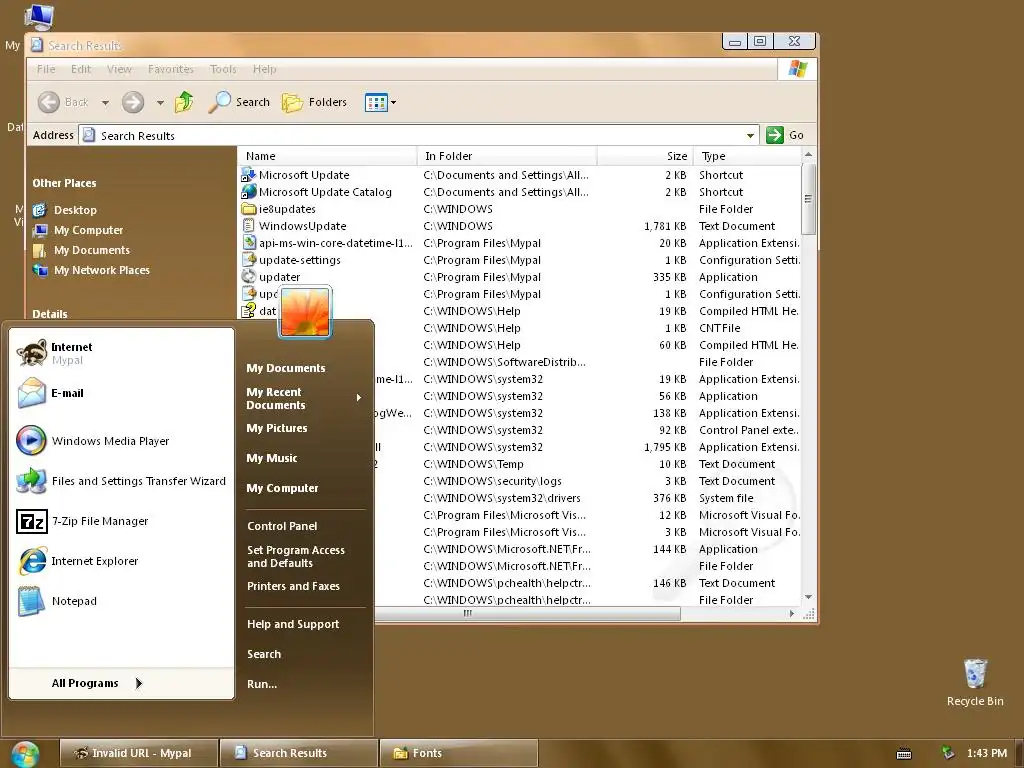Open the Favorites menu
The image size is (1024, 768).
pos(170,69)
